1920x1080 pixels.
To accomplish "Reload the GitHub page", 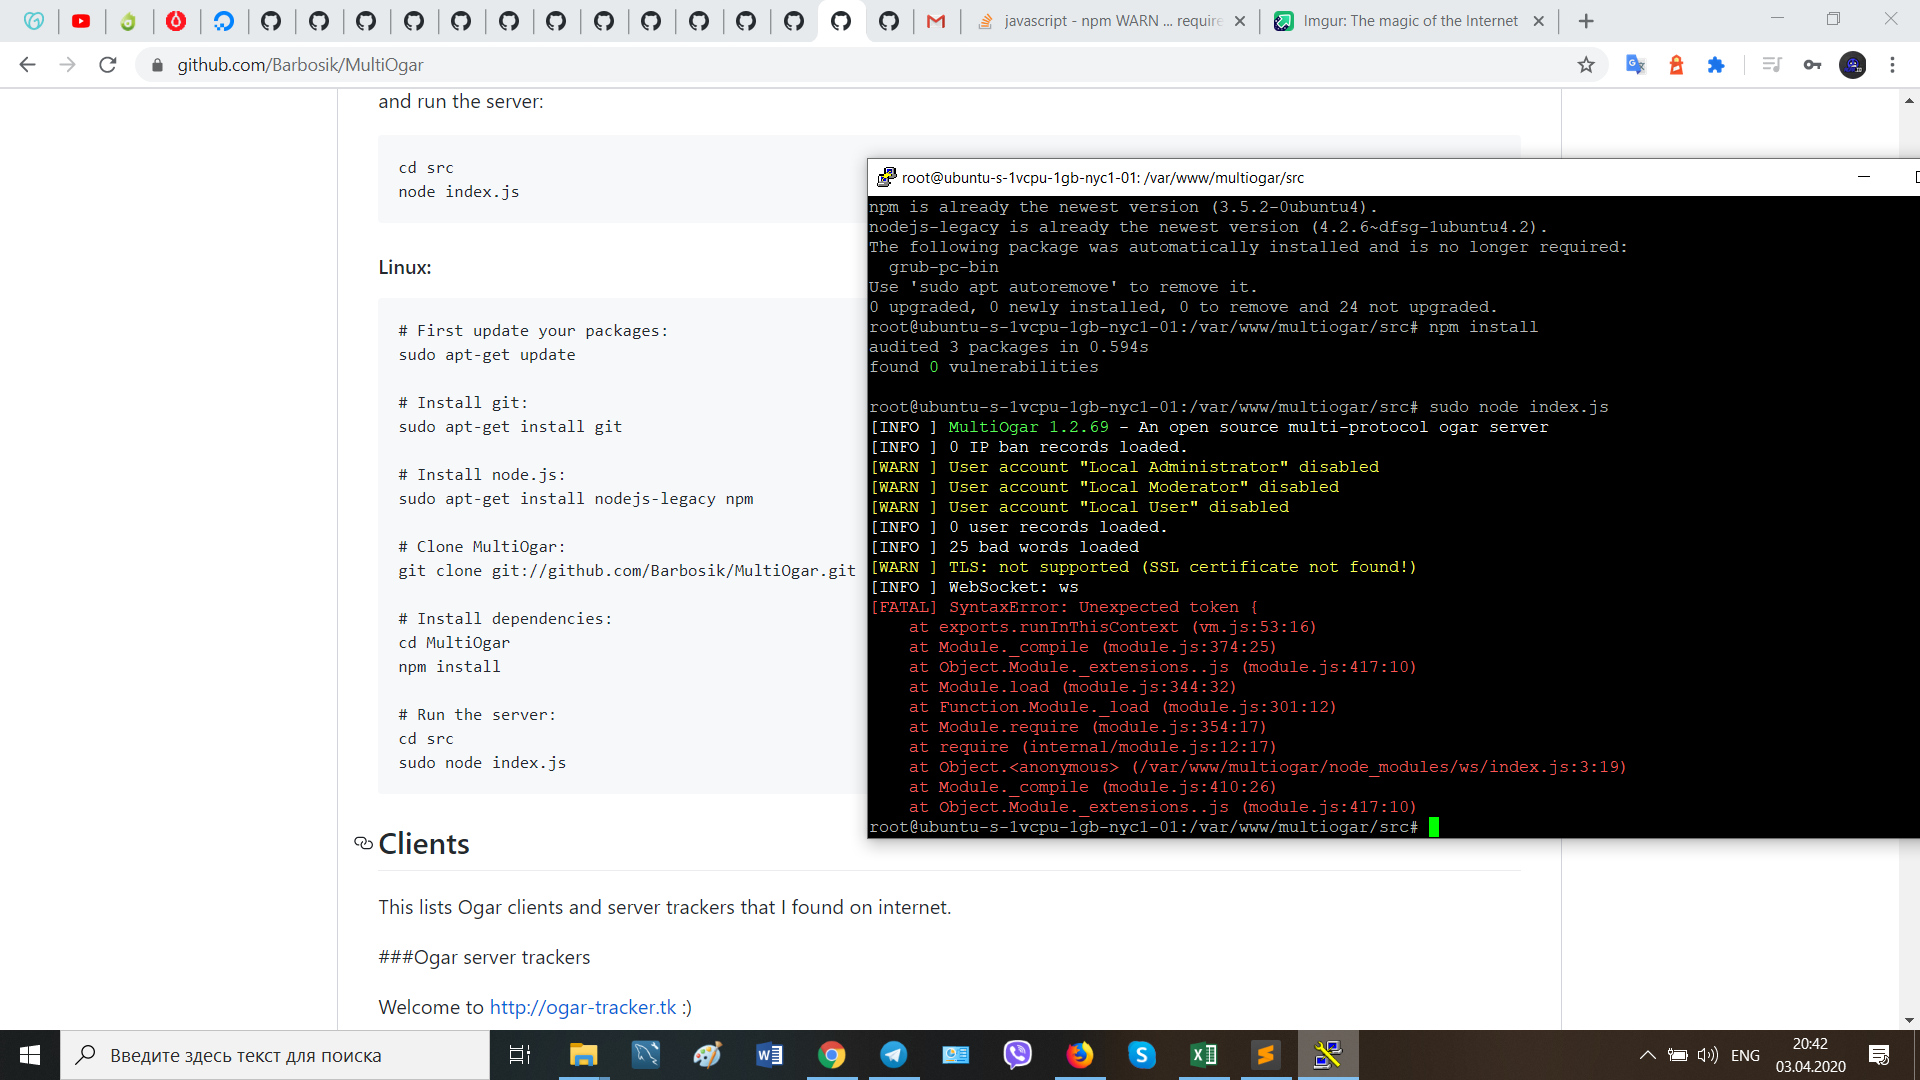I will [x=108, y=65].
